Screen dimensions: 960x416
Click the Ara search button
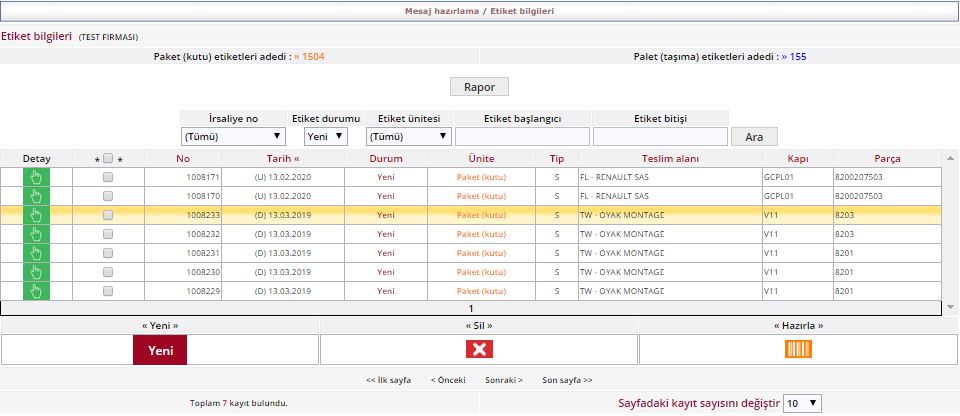tap(754, 136)
